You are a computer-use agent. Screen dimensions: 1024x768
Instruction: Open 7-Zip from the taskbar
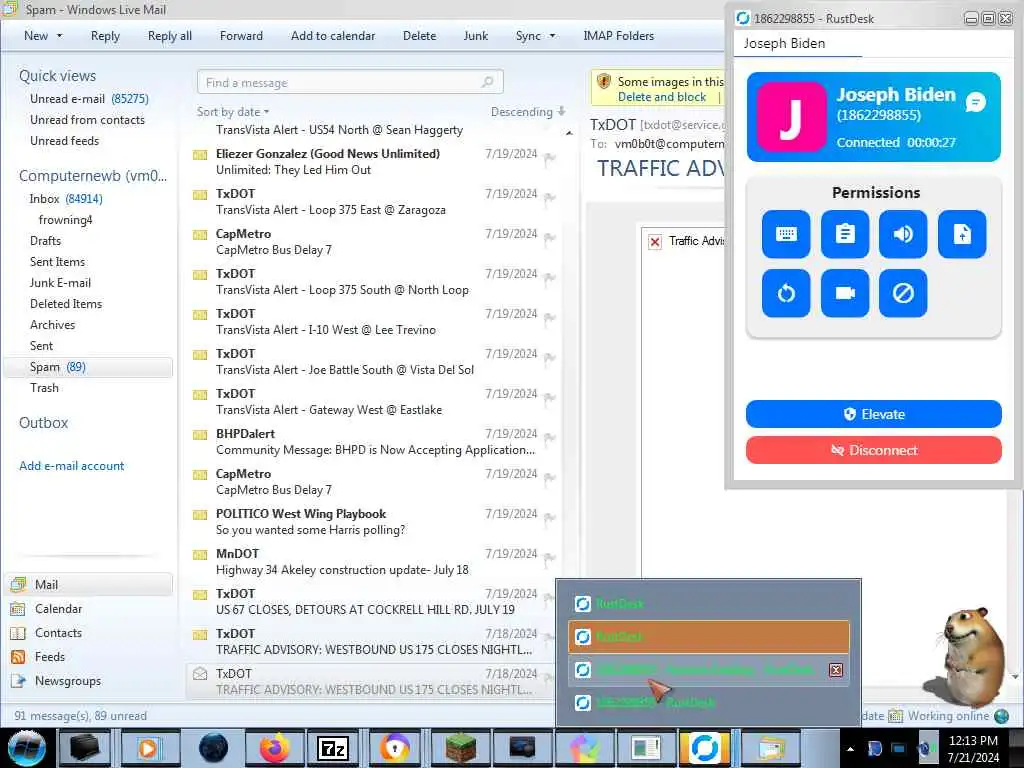click(x=333, y=748)
